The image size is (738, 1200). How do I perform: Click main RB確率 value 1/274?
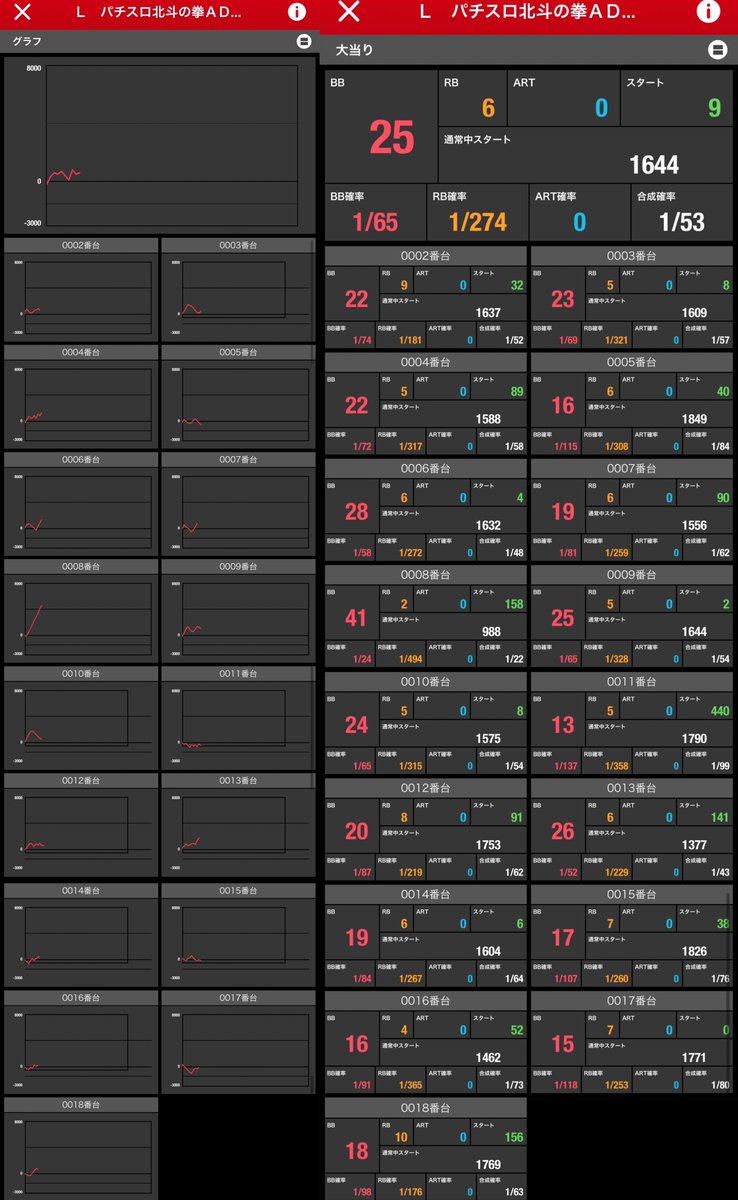click(478, 222)
